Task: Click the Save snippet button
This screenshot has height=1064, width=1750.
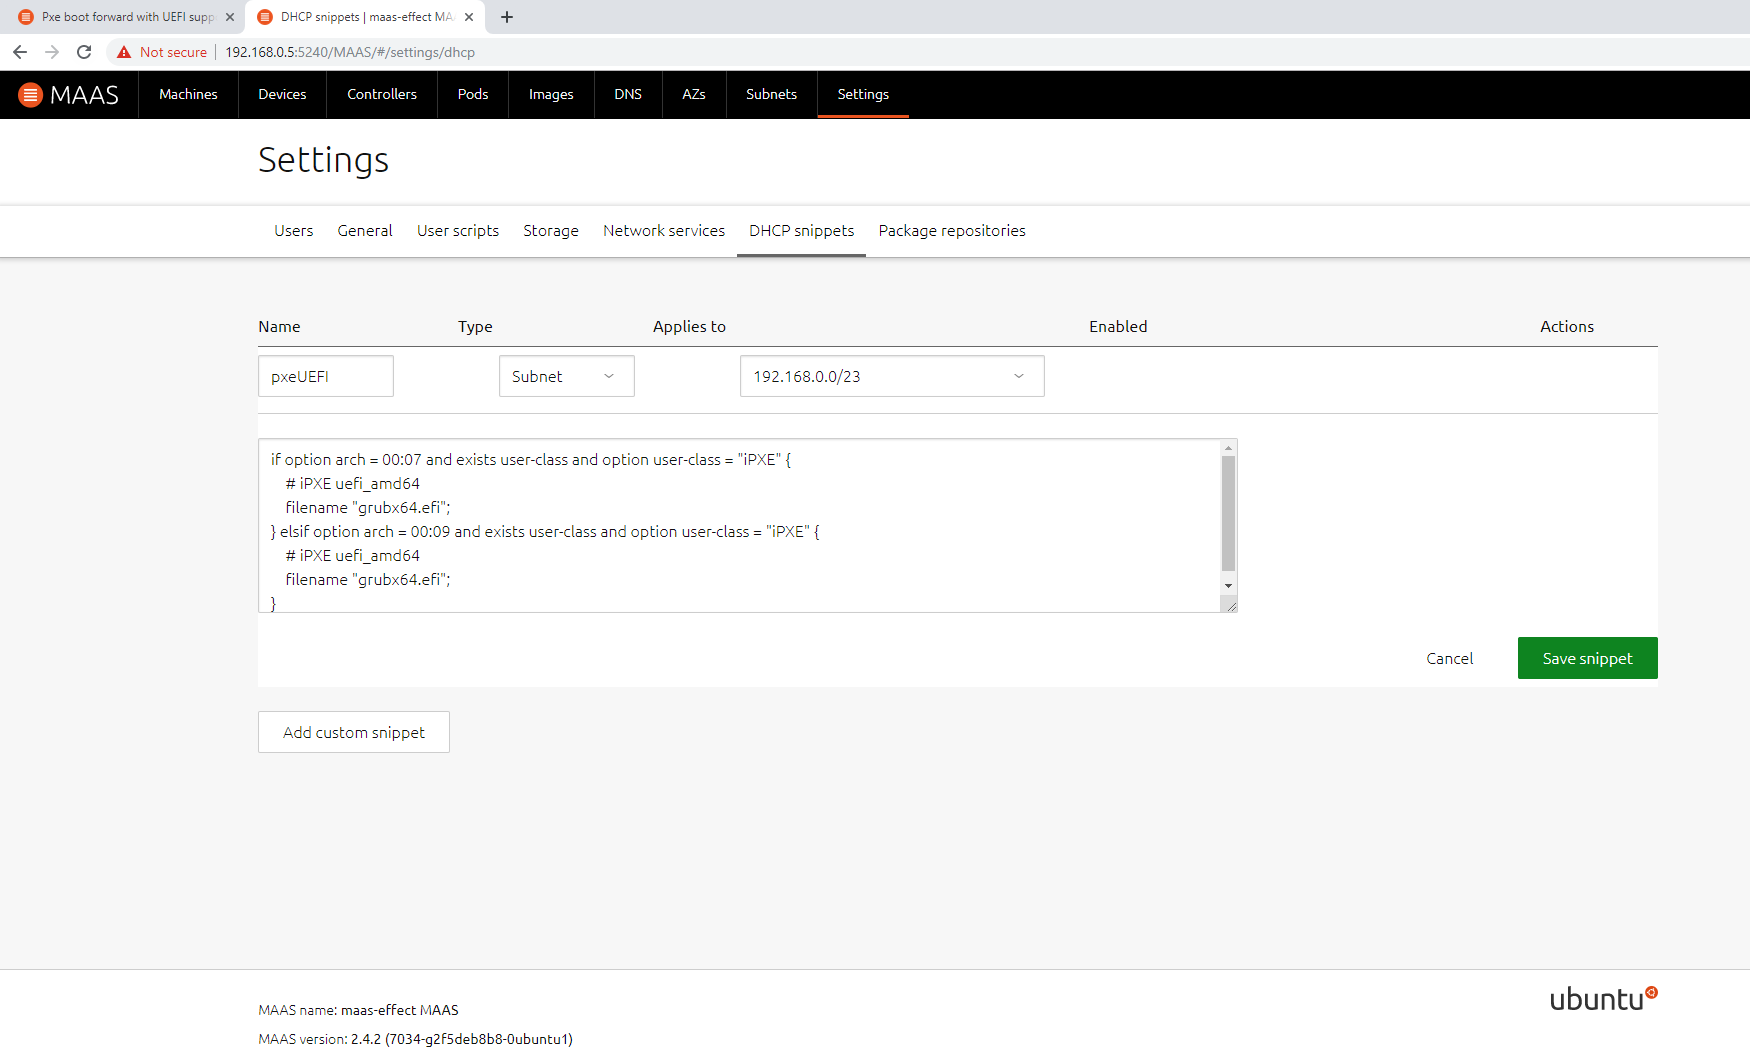Action: coord(1586,658)
